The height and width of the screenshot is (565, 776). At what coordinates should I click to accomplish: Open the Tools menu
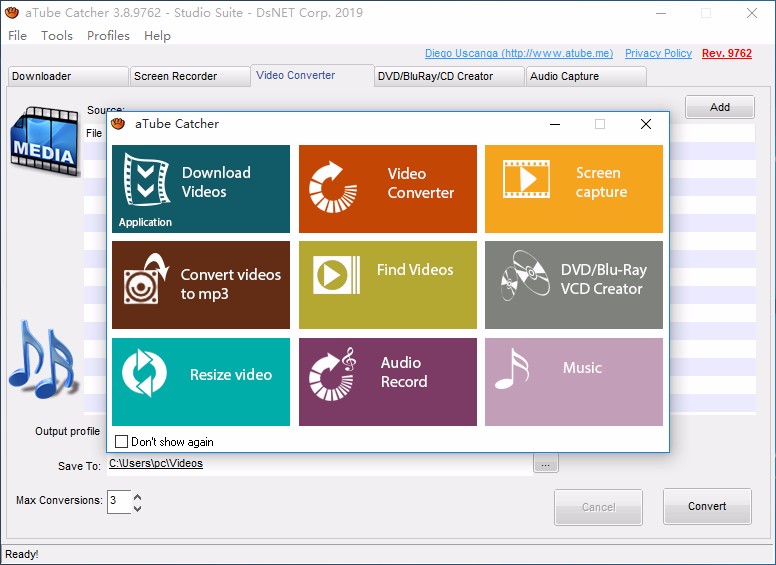(57, 36)
